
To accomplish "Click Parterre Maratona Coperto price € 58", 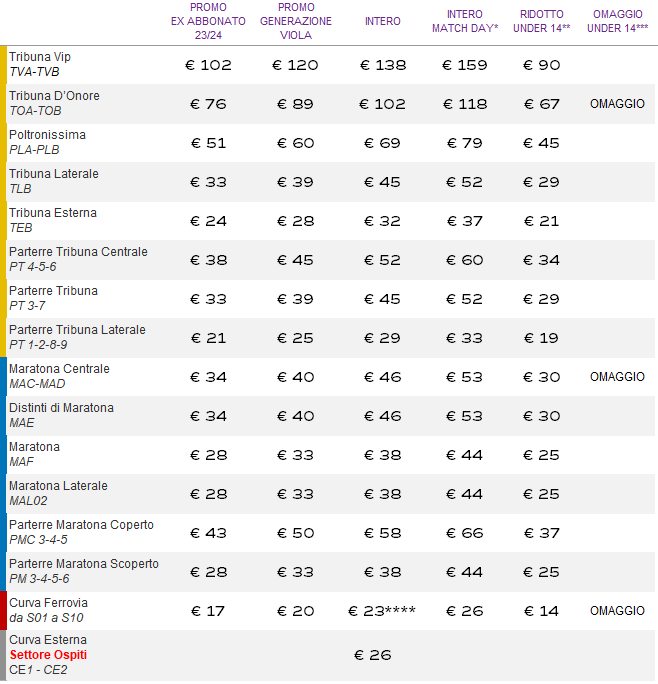I will tap(383, 533).
